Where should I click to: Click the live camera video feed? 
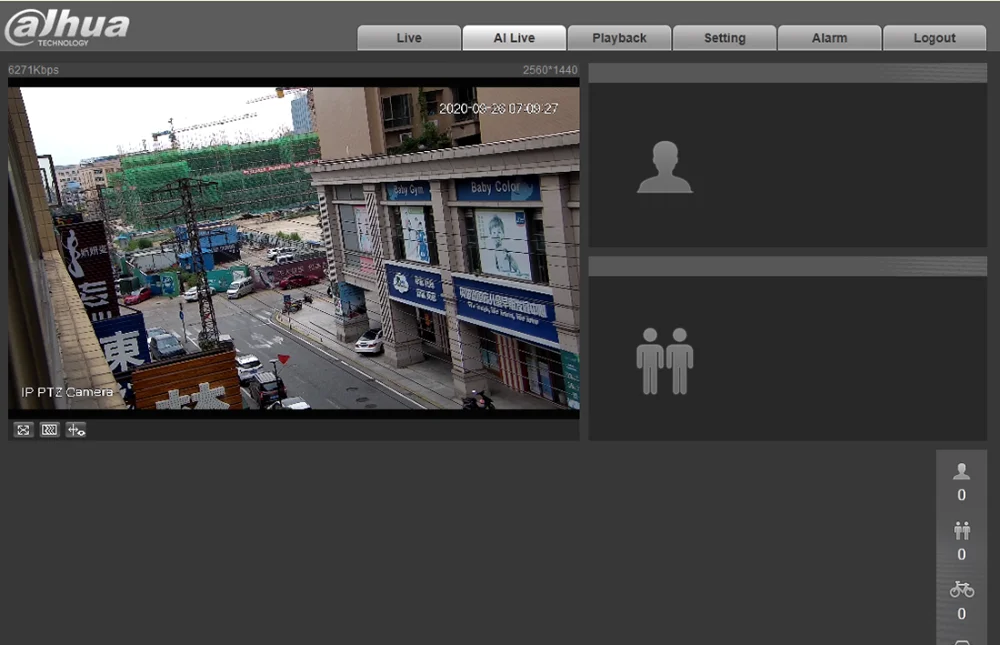point(294,248)
